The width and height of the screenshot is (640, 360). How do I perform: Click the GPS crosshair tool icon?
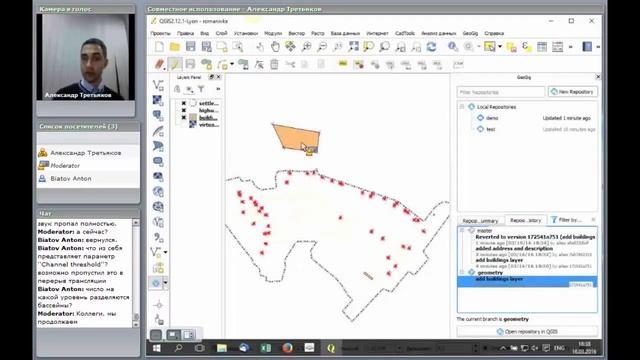[x=158, y=305]
